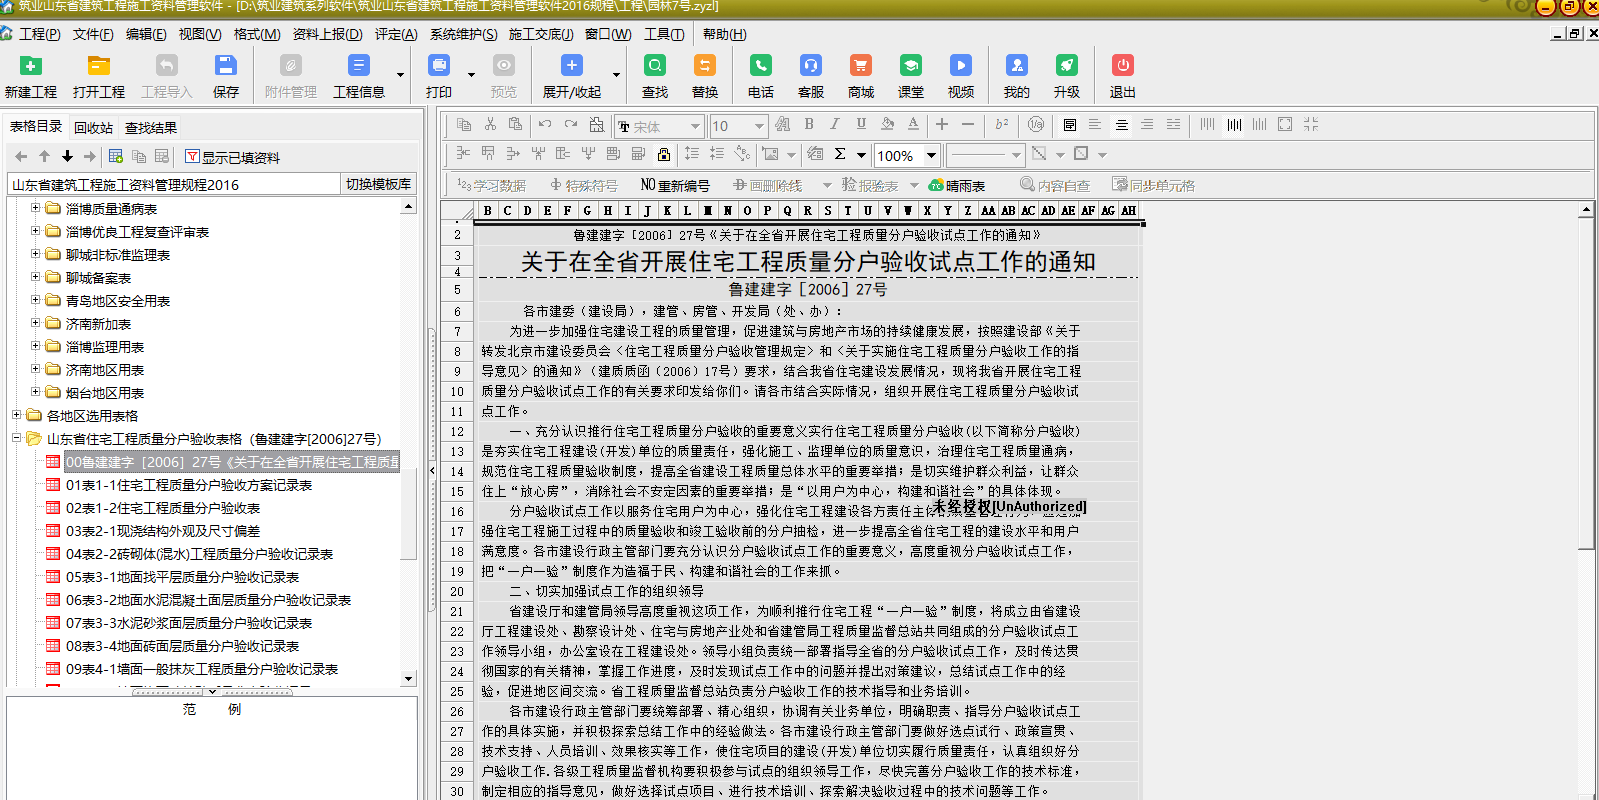Click the 切换模板库 button
Screen dimensions: 1599x800
378,184
